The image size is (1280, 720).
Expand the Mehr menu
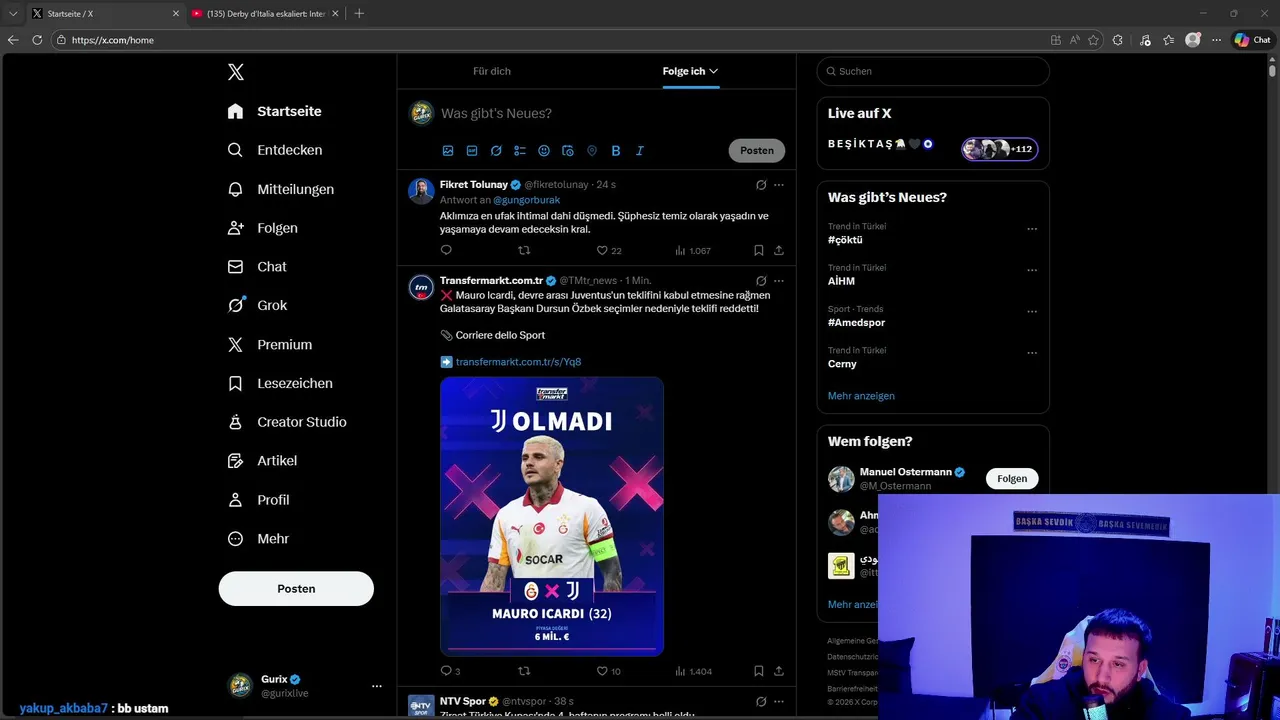click(x=258, y=539)
